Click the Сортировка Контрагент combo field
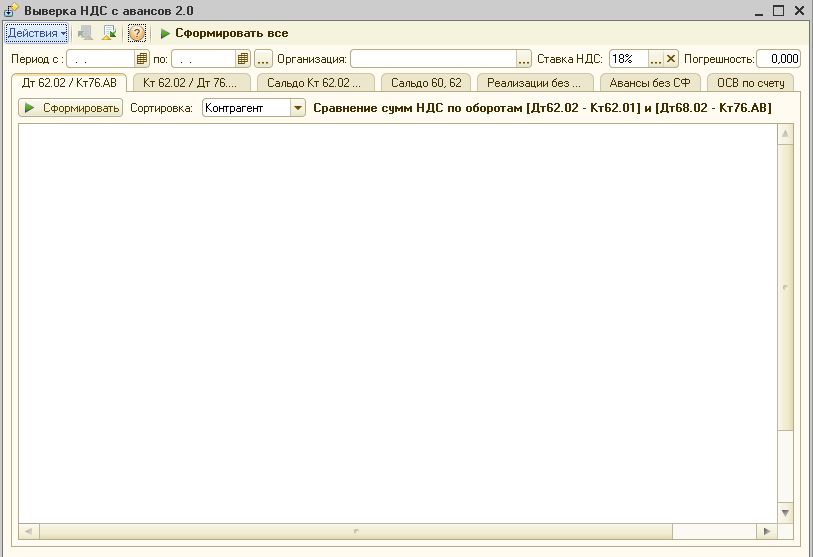The width and height of the screenshot is (813, 557). click(246, 108)
